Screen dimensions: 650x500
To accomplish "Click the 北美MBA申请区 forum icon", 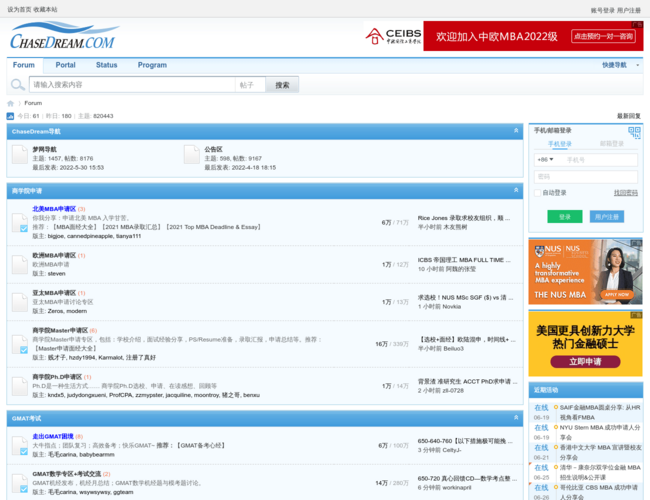I will [20, 217].
